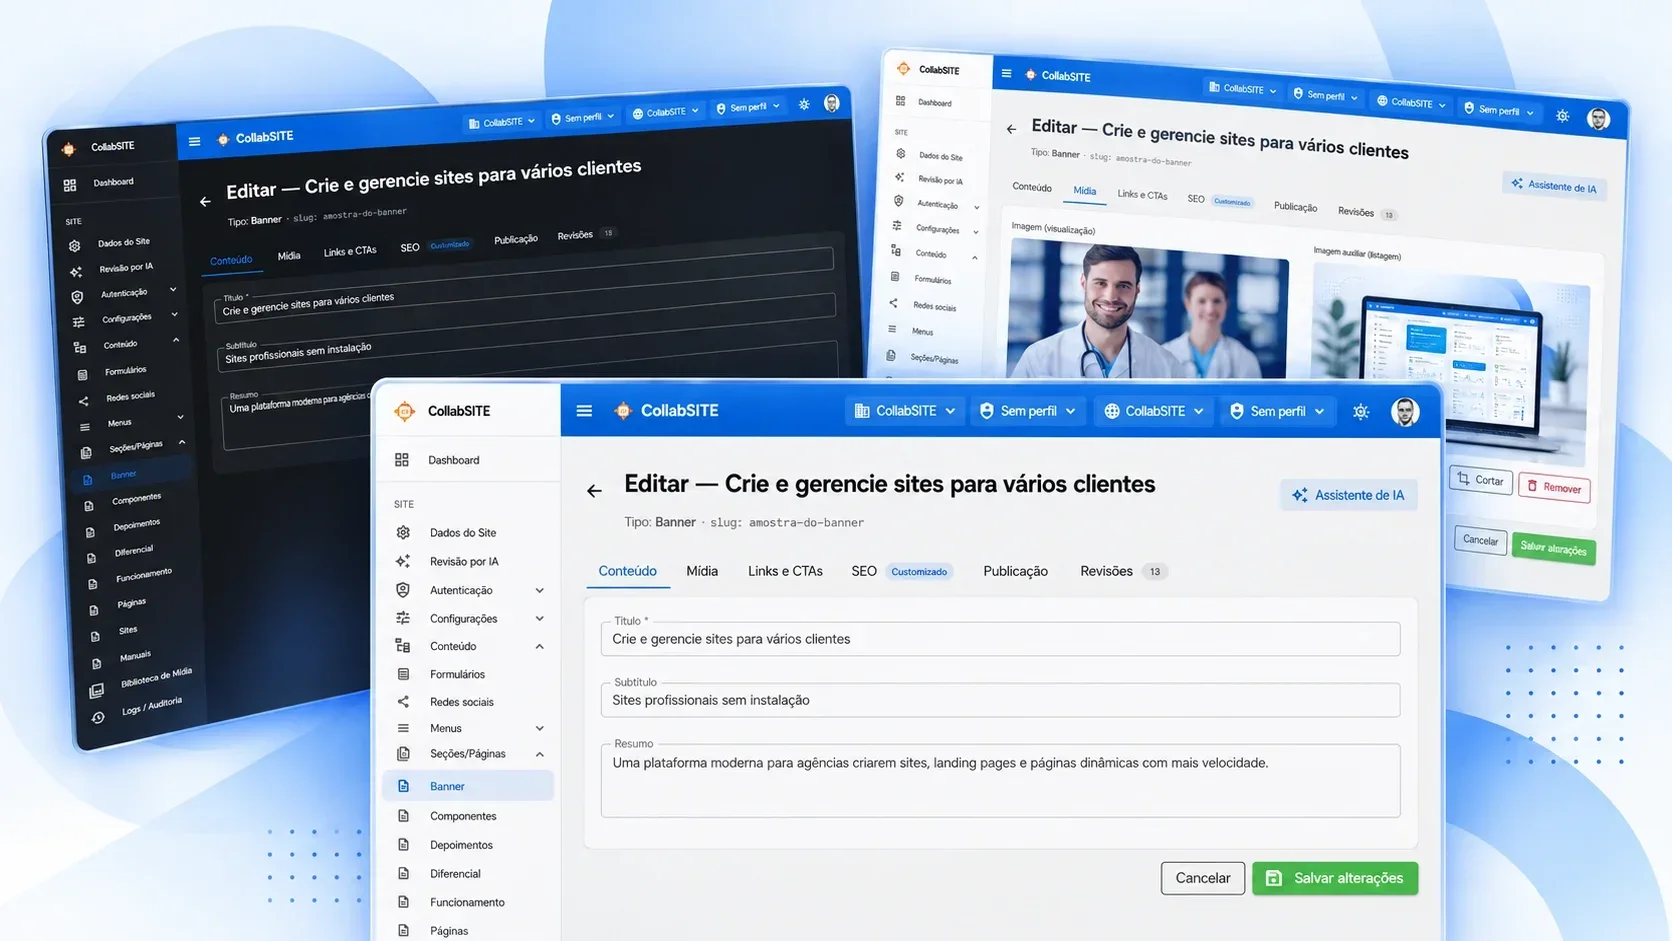
Task: Click hamburger menu in dark window header
Action: pyautogui.click(x=195, y=142)
